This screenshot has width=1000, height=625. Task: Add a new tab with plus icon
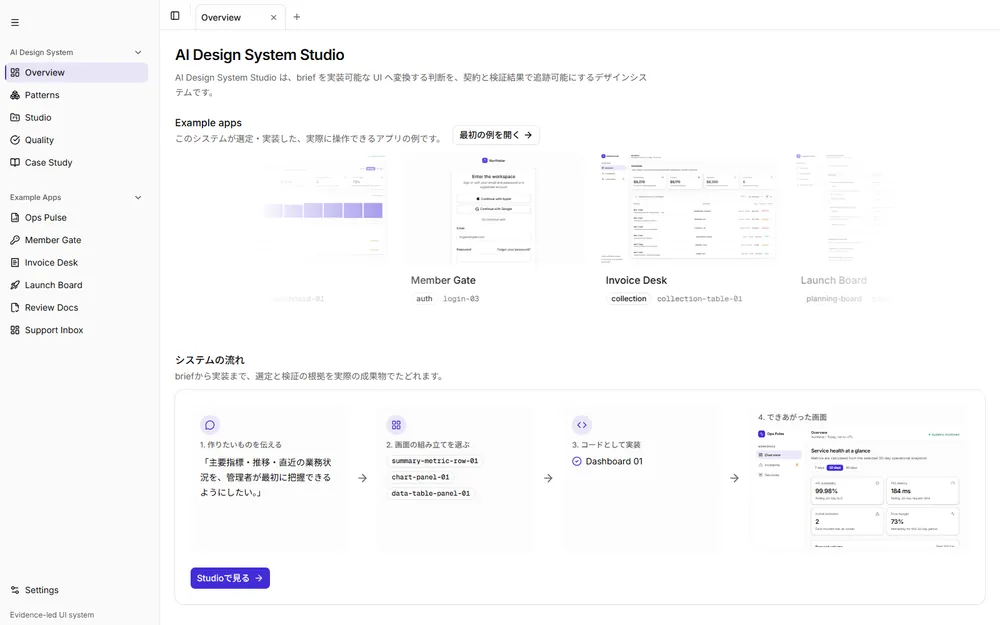[297, 17]
